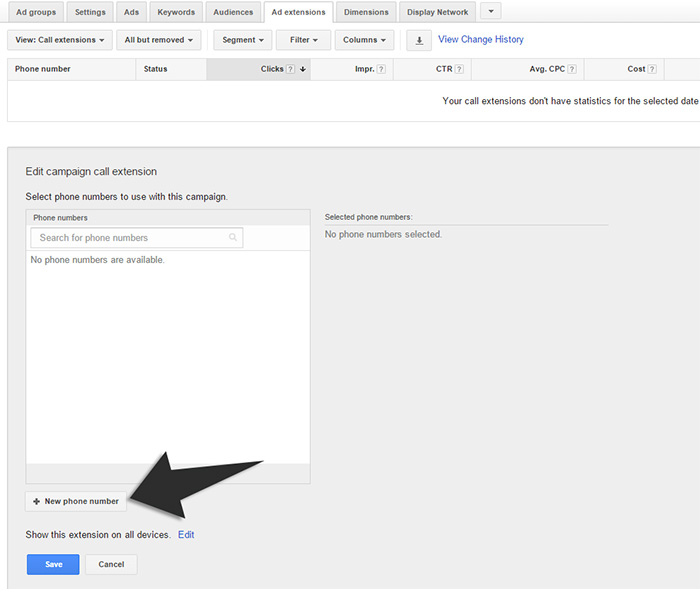
Task: Open the View: Call extensions dropdown
Action: point(59,40)
